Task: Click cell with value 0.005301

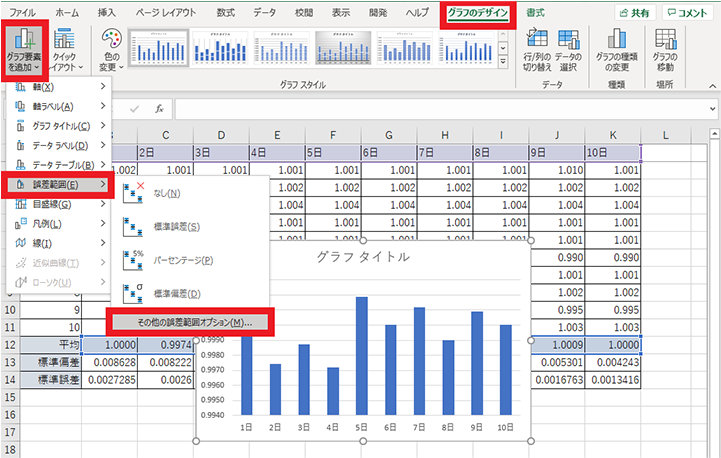Action: [x=557, y=362]
